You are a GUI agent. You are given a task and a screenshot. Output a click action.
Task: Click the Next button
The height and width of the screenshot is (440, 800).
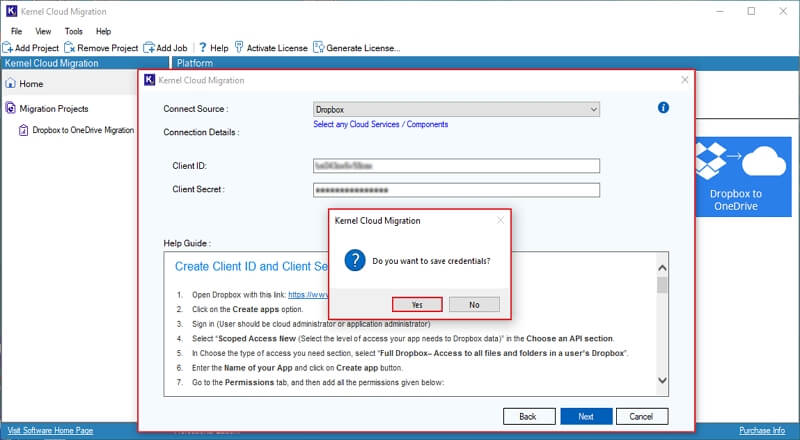click(x=586, y=417)
